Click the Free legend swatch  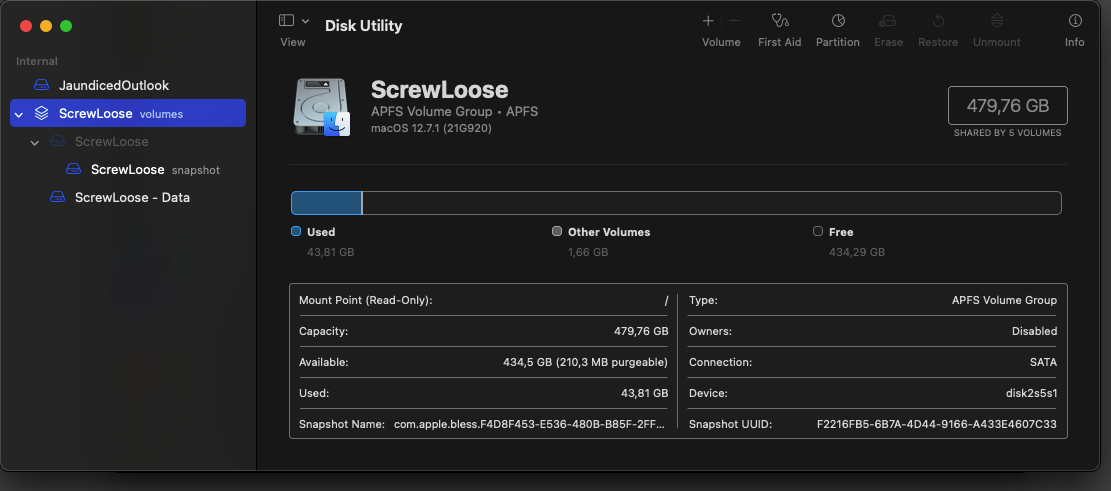coord(818,231)
